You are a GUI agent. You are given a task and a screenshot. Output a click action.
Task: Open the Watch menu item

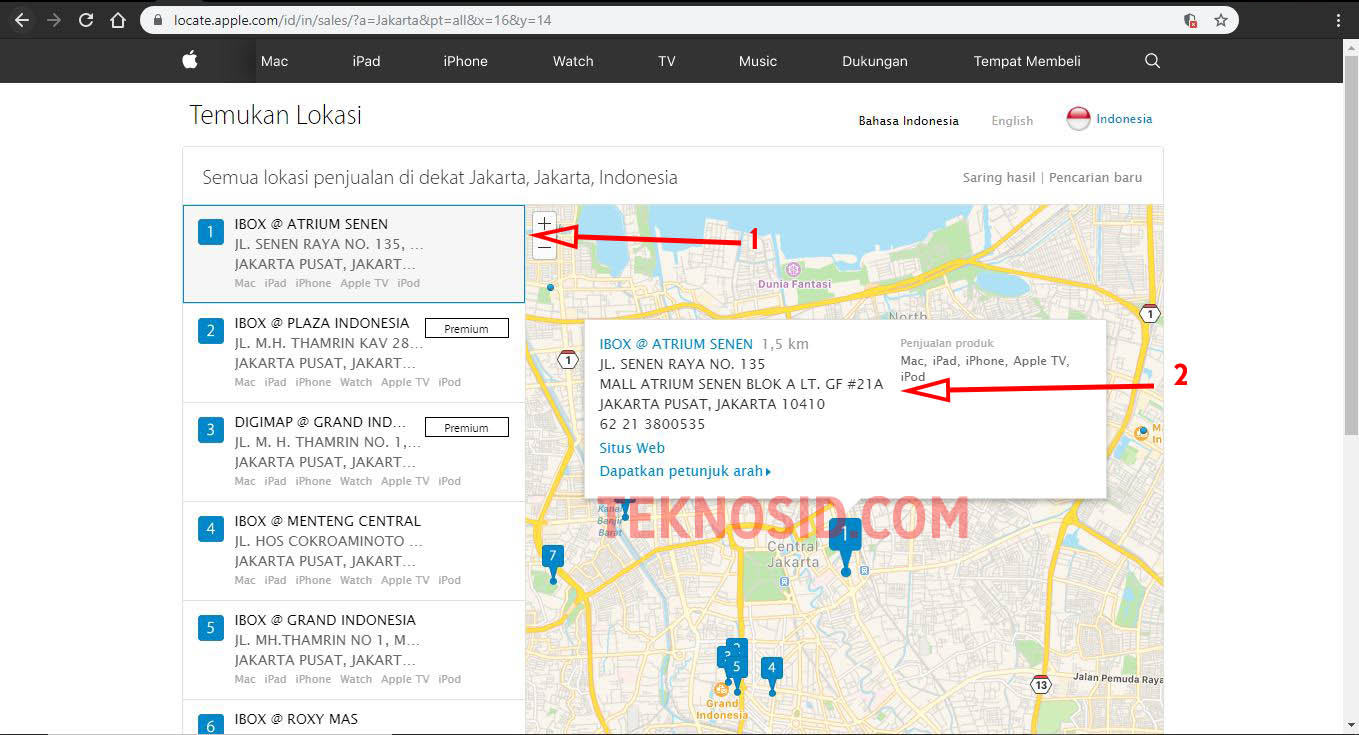(x=573, y=61)
